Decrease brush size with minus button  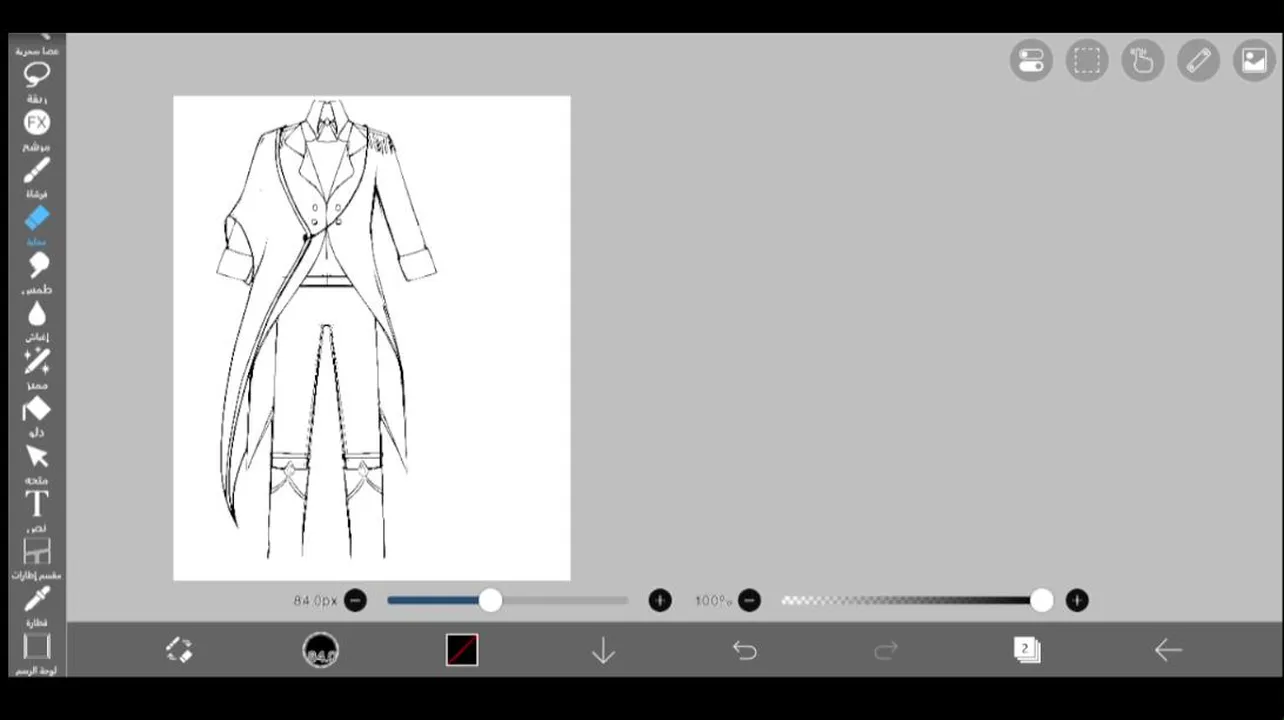(x=355, y=600)
